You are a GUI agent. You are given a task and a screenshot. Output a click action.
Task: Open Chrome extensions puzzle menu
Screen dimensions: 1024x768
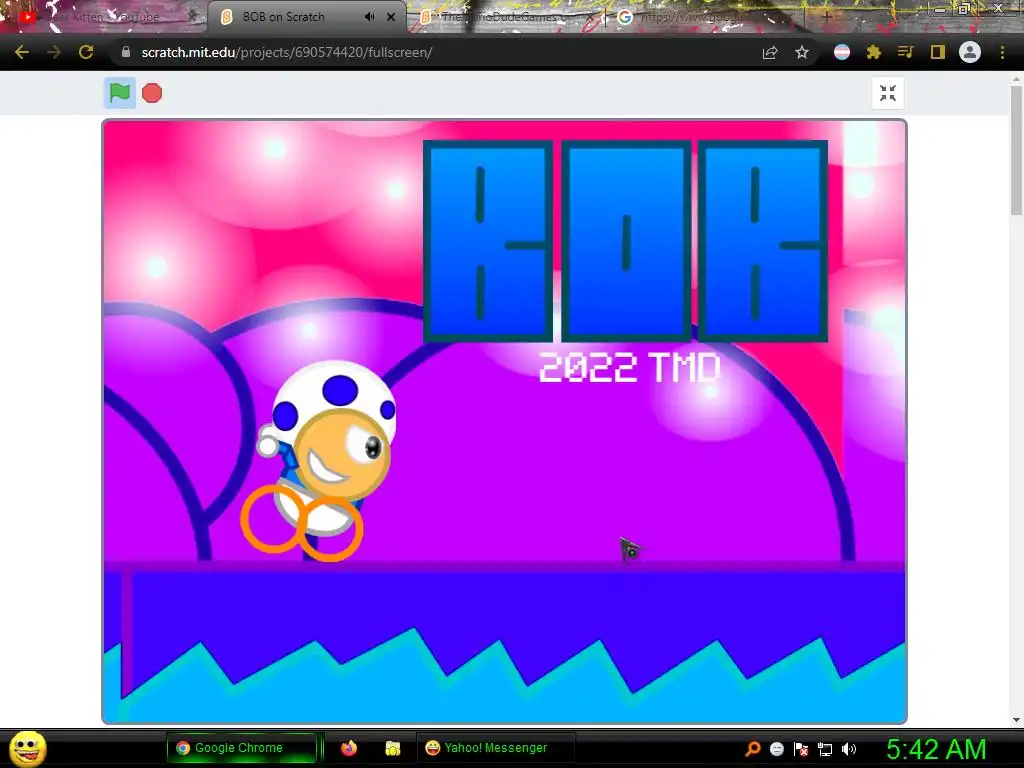pyautogui.click(x=874, y=52)
